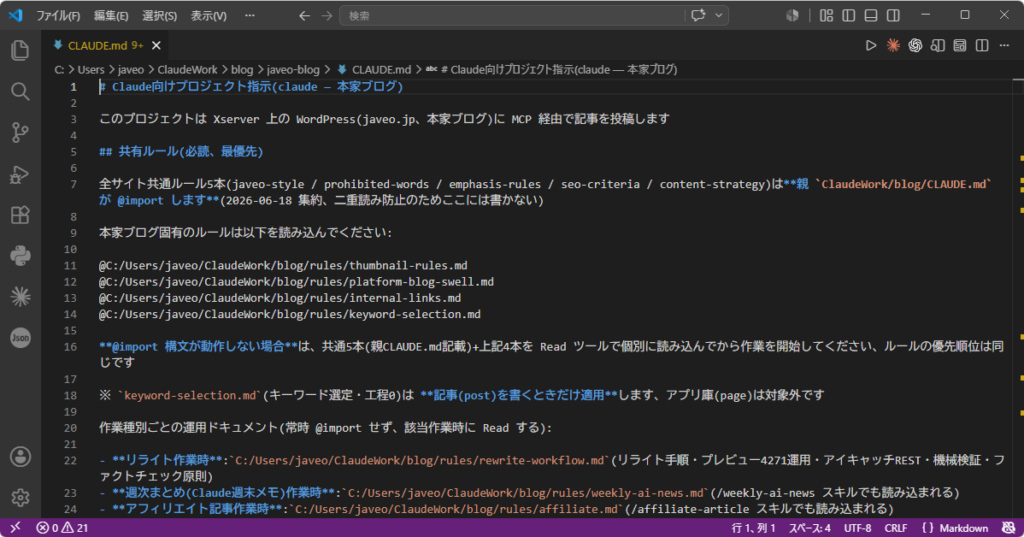Split the editor to the right

click(x=982, y=45)
